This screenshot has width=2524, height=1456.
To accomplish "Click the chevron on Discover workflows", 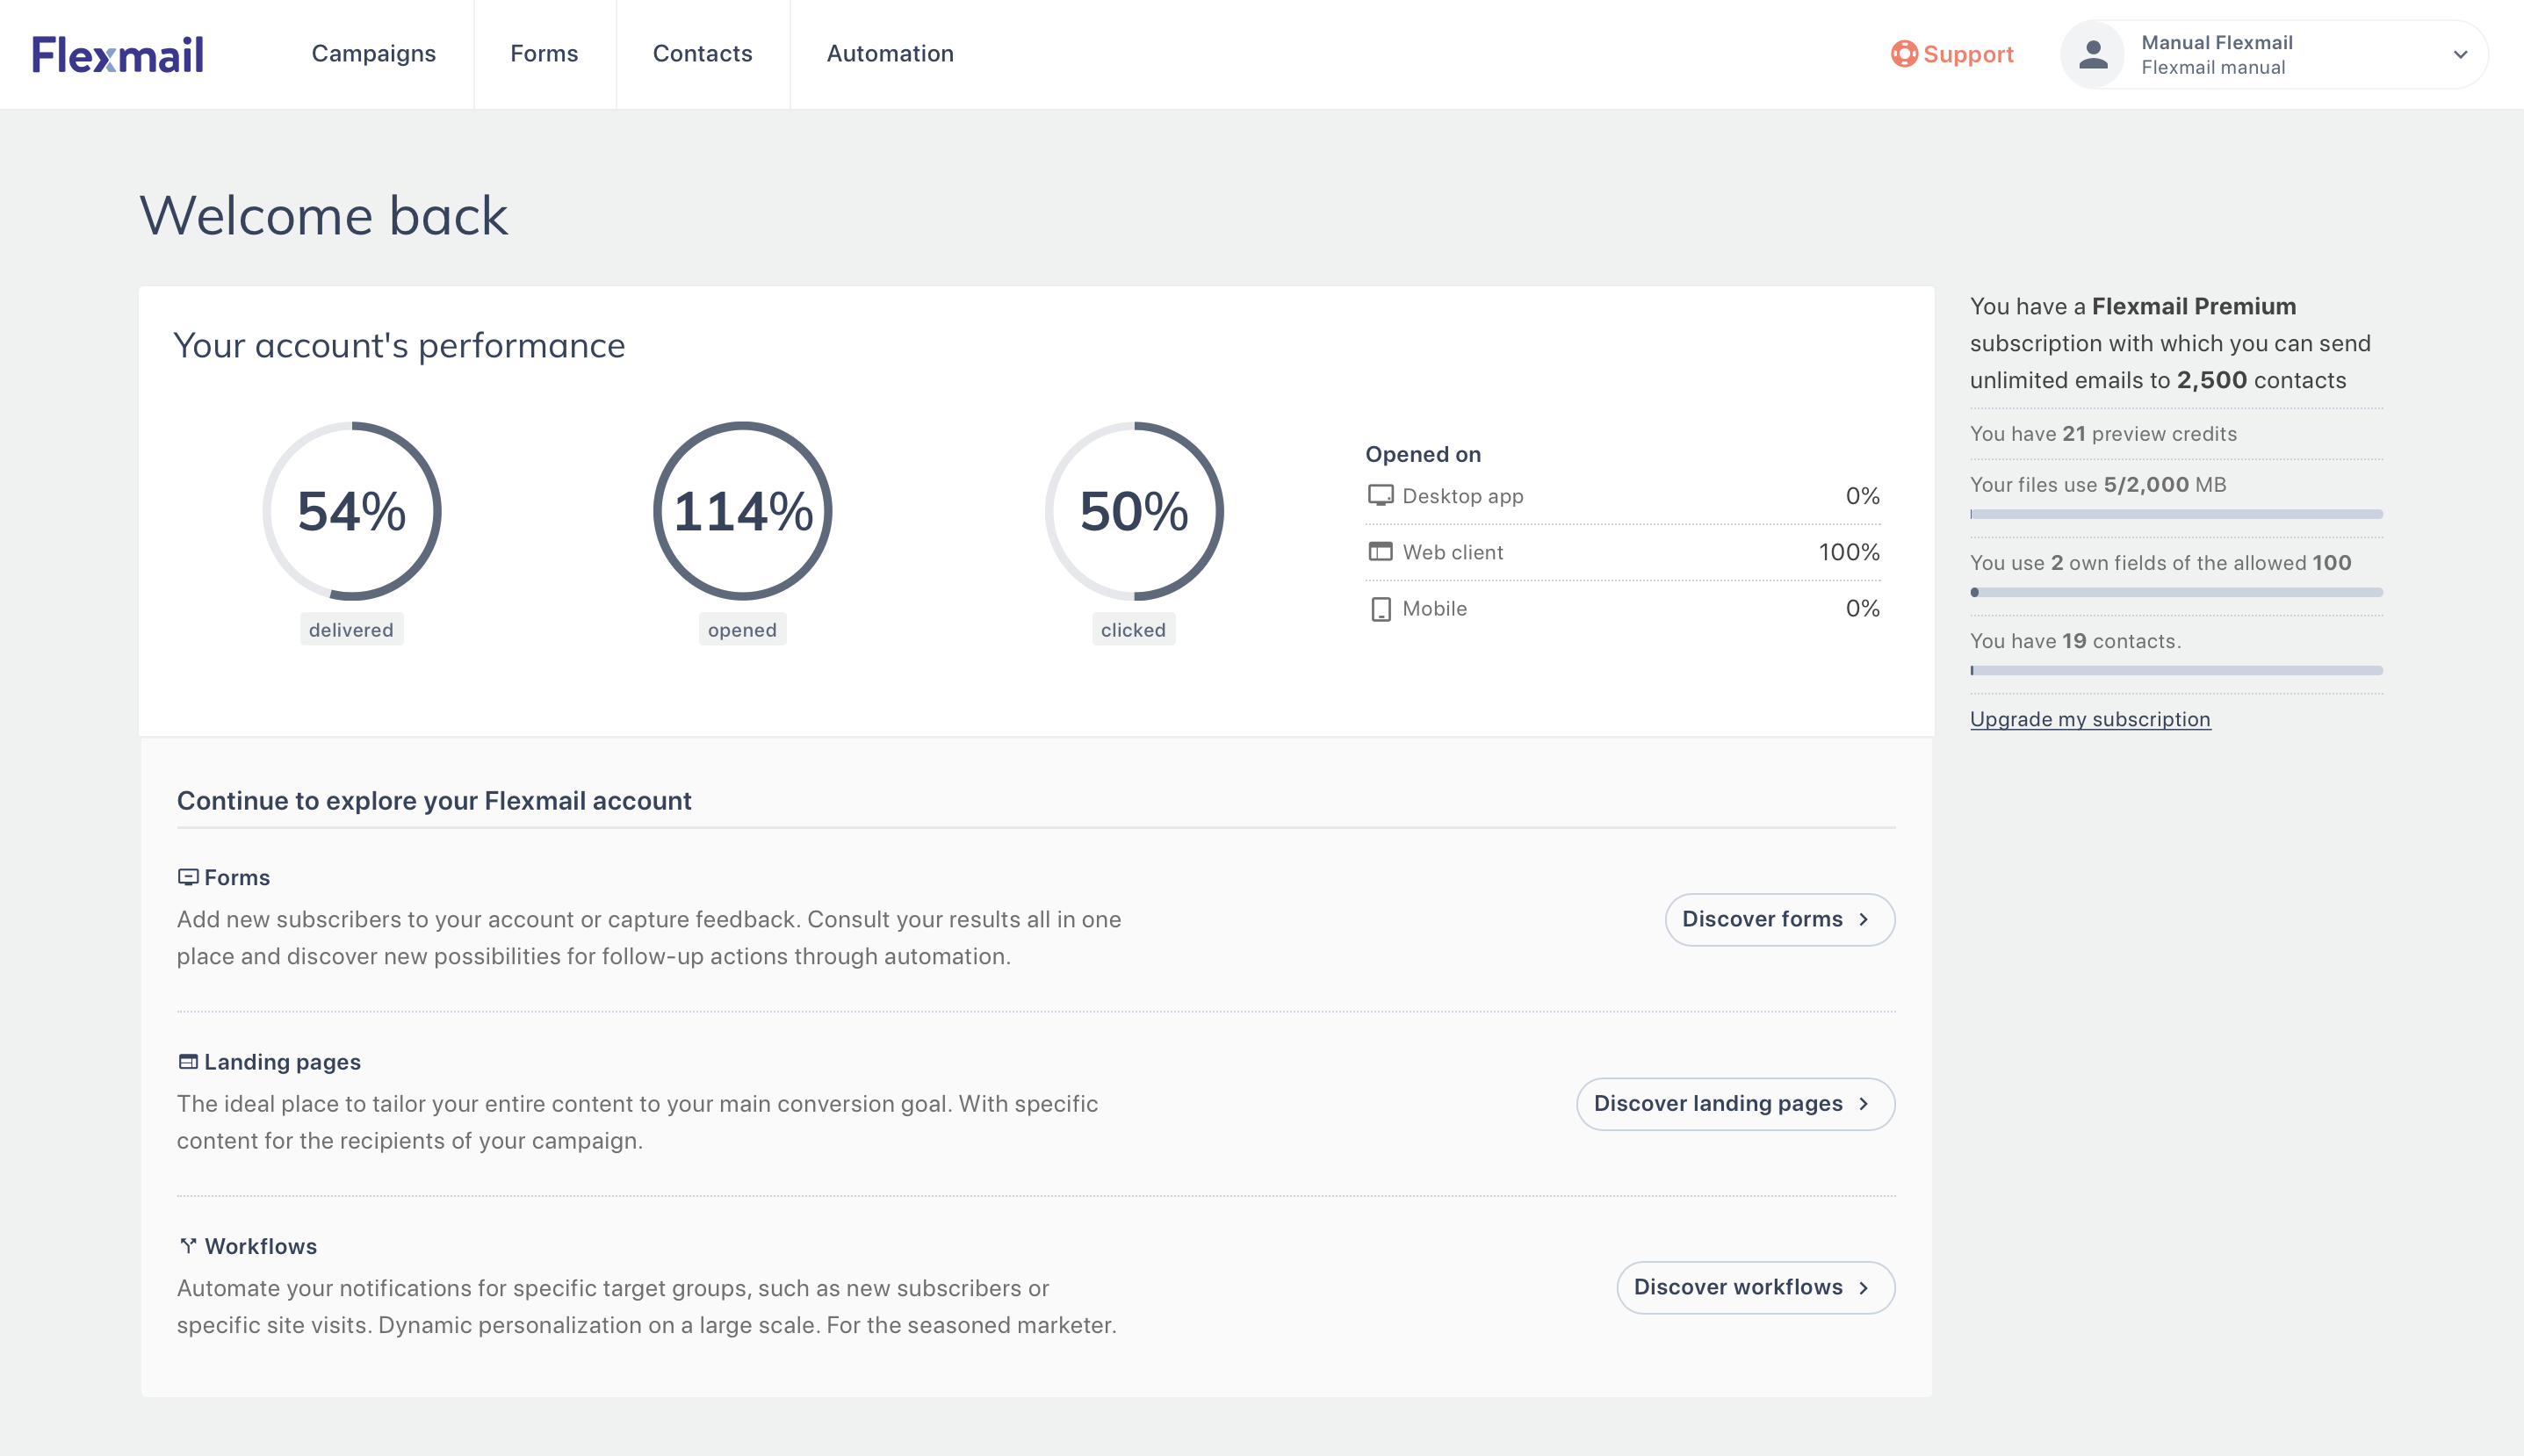I will 1864,1288.
